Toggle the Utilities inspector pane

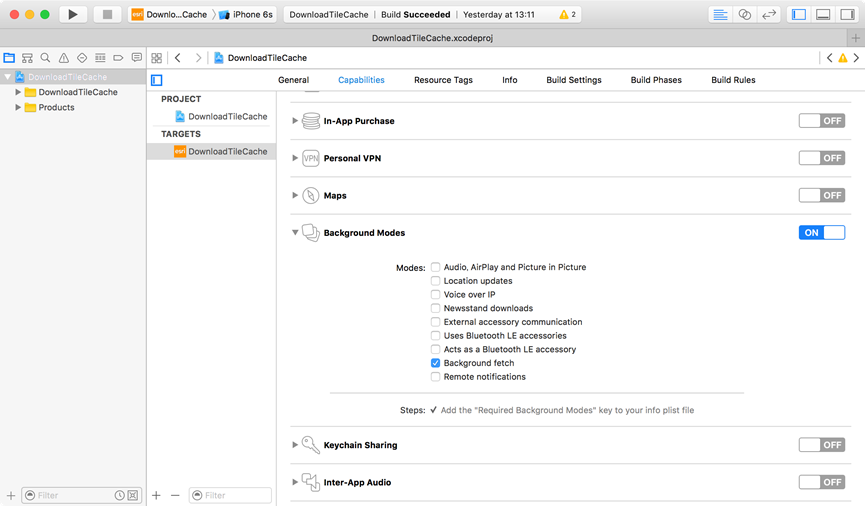pyautogui.click(x=847, y=14)
